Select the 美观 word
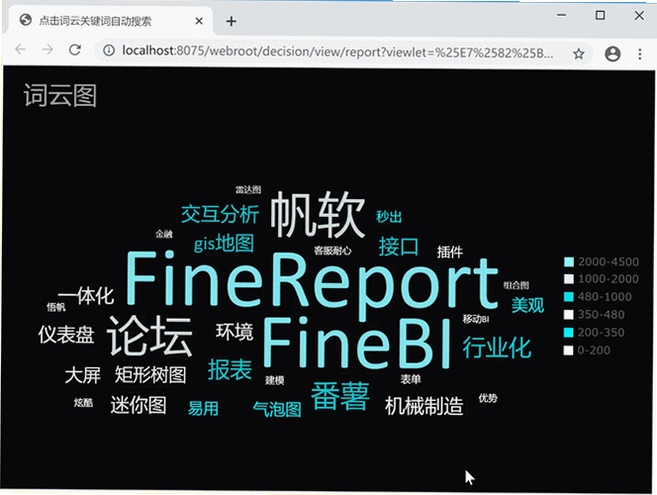The width and height of the screenshot is (657, 495). 528,305
